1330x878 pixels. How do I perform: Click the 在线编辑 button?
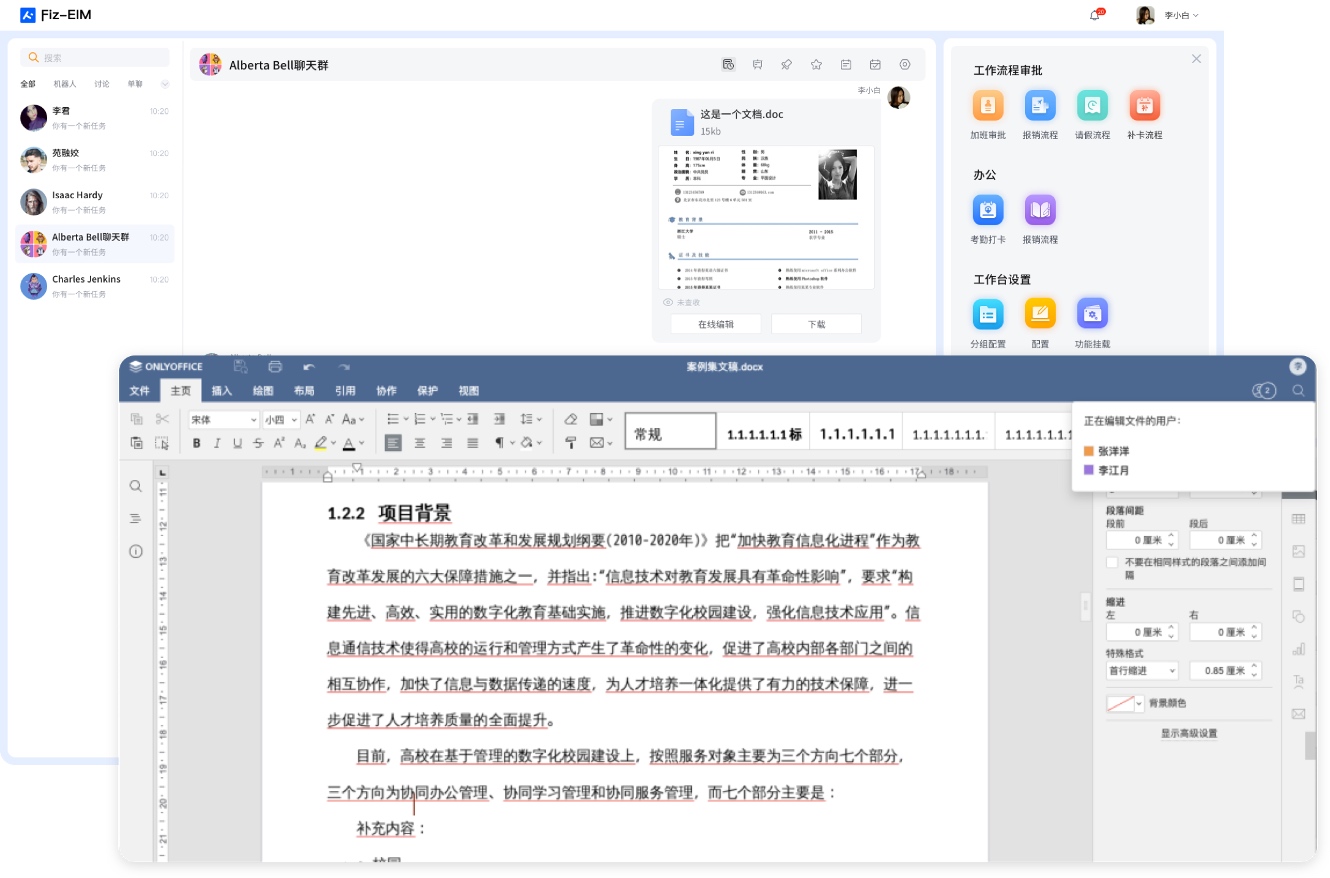point(716,324)
